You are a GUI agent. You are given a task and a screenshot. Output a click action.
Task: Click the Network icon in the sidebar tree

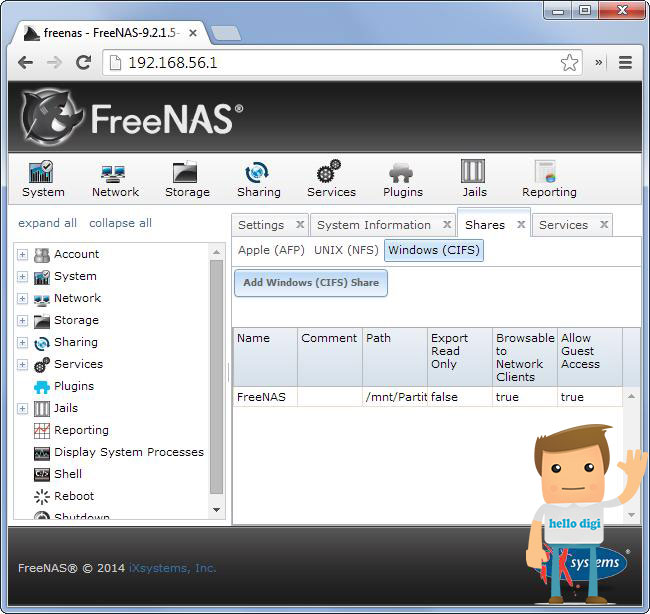(41, 299)
